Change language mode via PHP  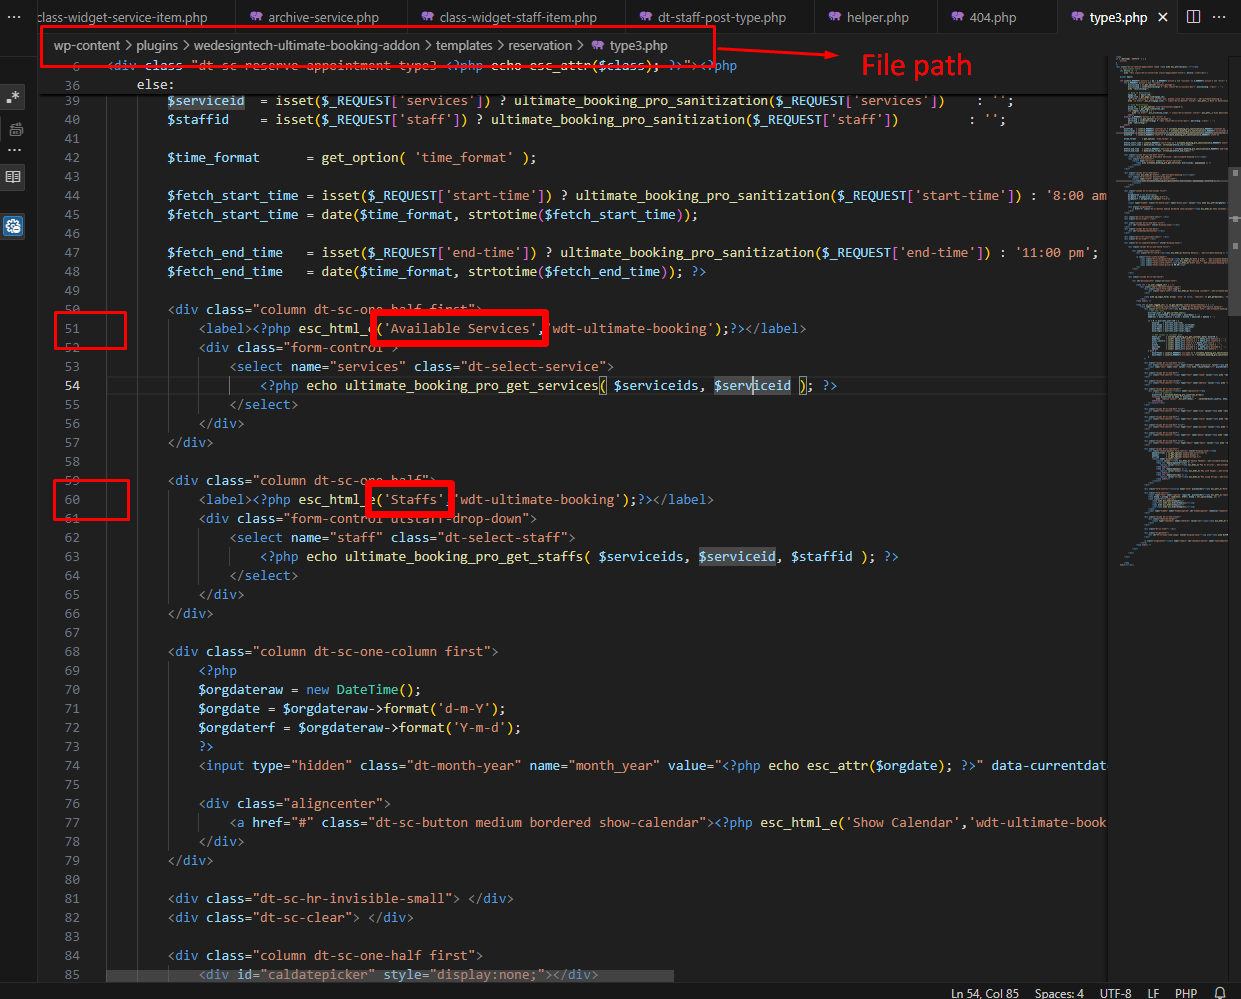pyautogui.click(x=1186, y=993)
